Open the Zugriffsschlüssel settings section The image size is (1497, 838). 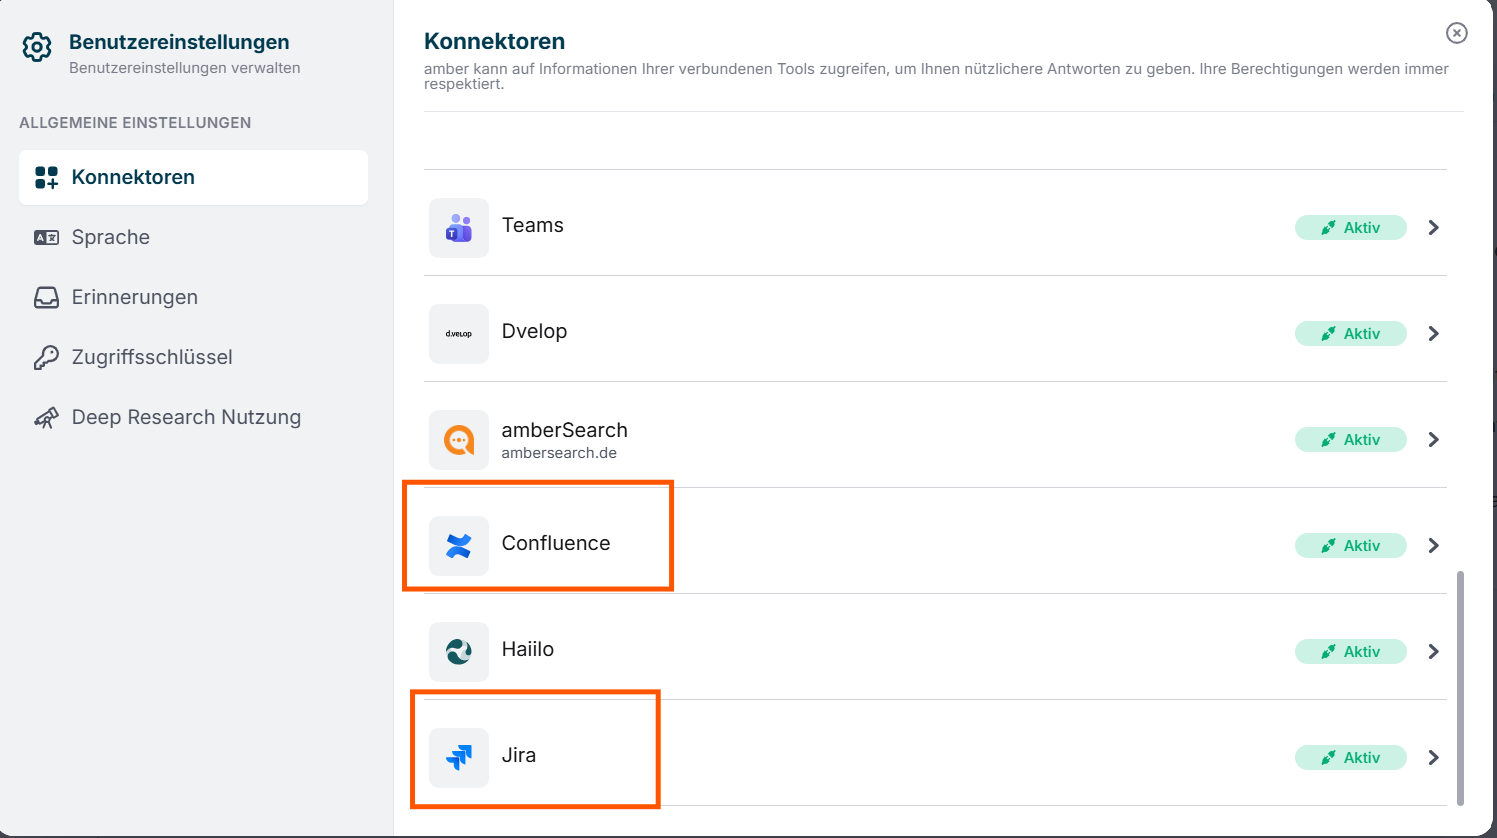193,358
